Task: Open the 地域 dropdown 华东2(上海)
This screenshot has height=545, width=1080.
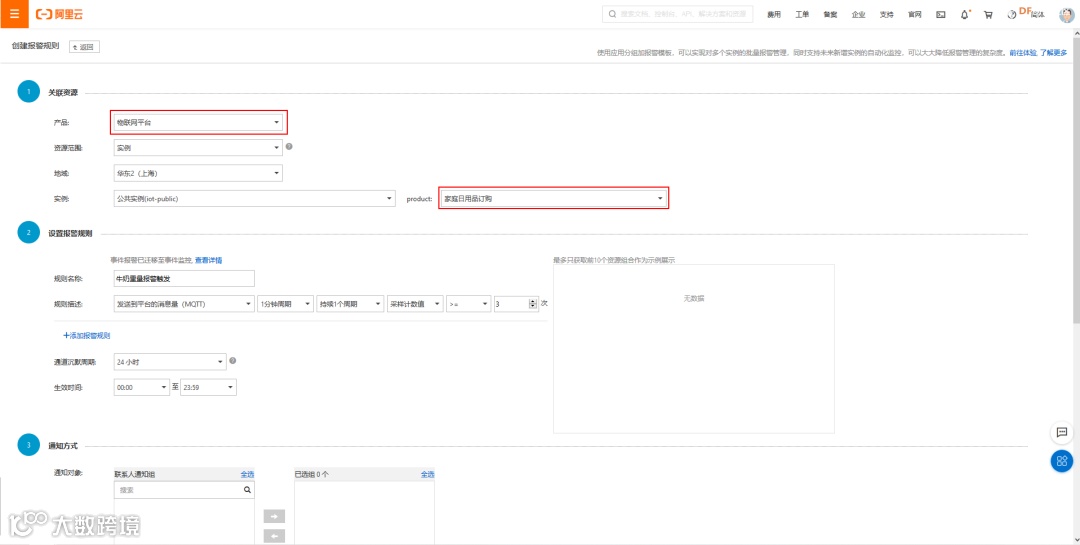Action: tap(198, 173)
